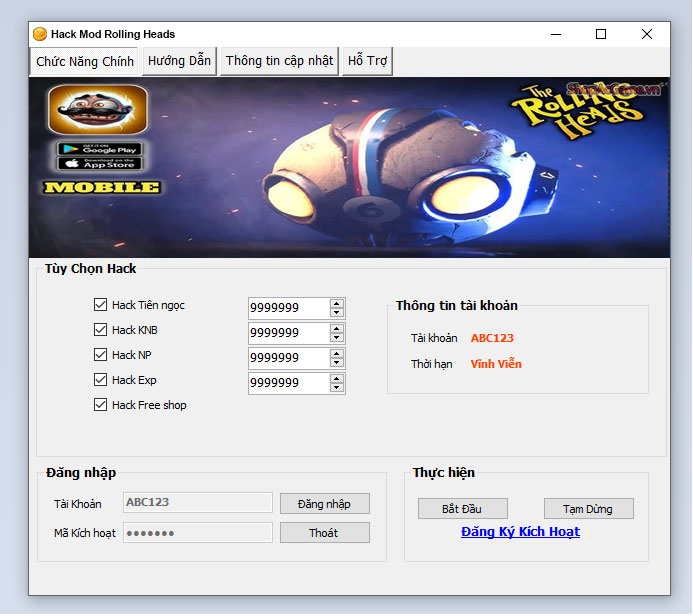Screen dimensions: 693x616
Task: Increase the Hack NP value with up arrow
Action: (337, 354)
